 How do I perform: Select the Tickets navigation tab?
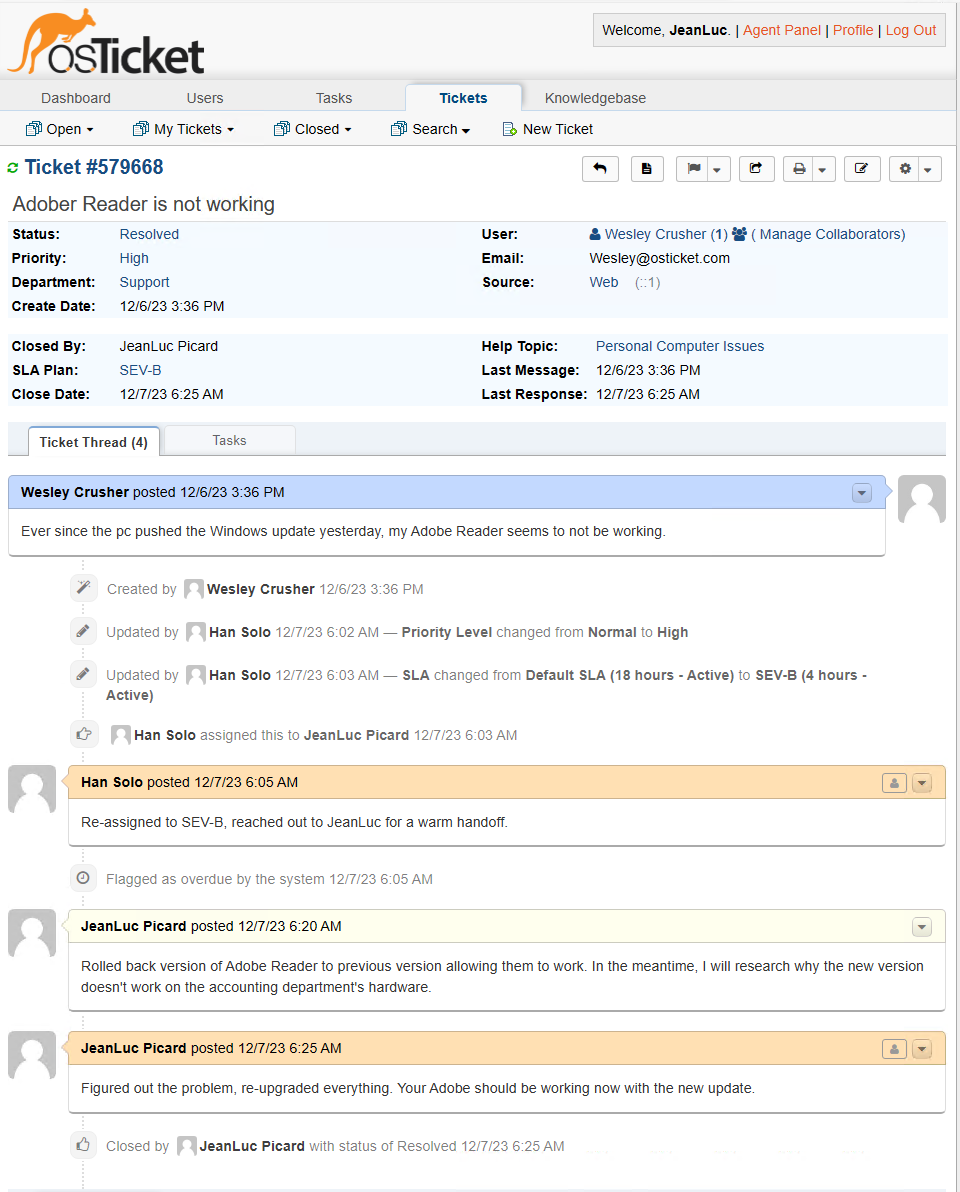click(x=464, y=98)
